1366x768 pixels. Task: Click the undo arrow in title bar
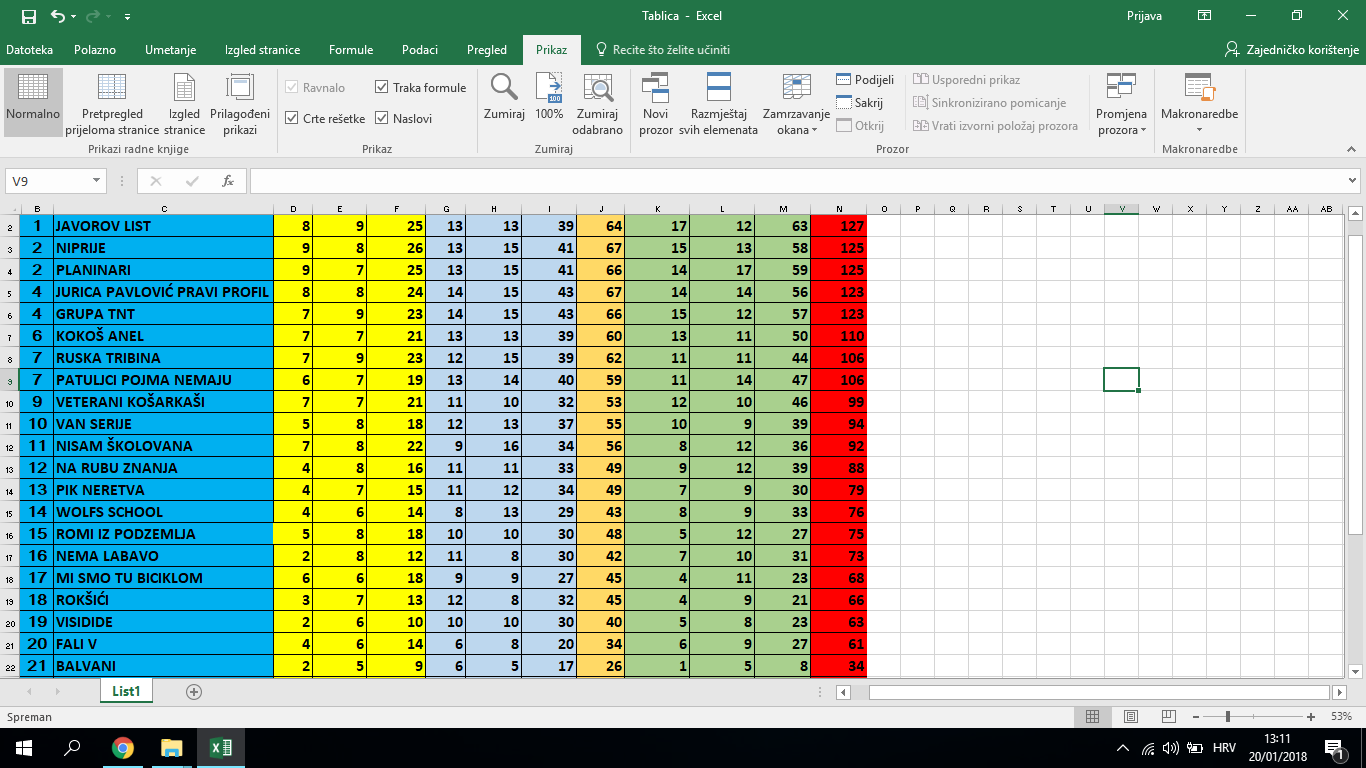(x=57, y=17)
